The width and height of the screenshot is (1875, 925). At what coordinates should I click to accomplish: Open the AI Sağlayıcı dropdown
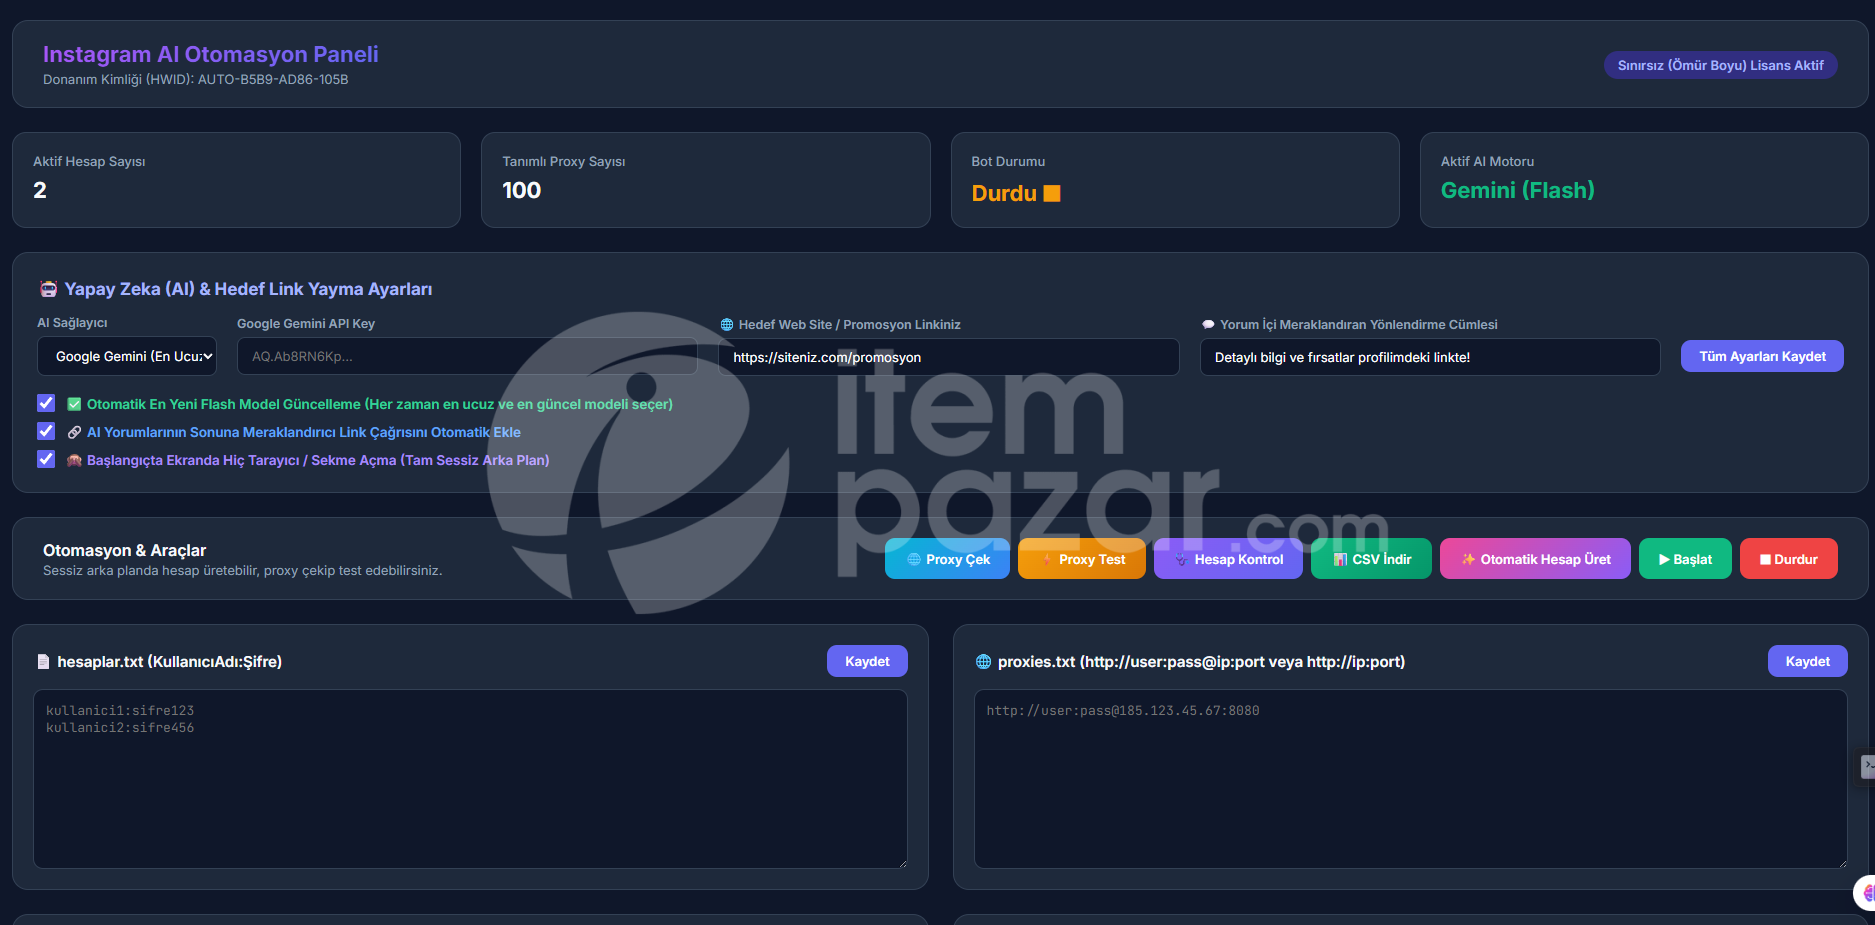pos(127,356)
